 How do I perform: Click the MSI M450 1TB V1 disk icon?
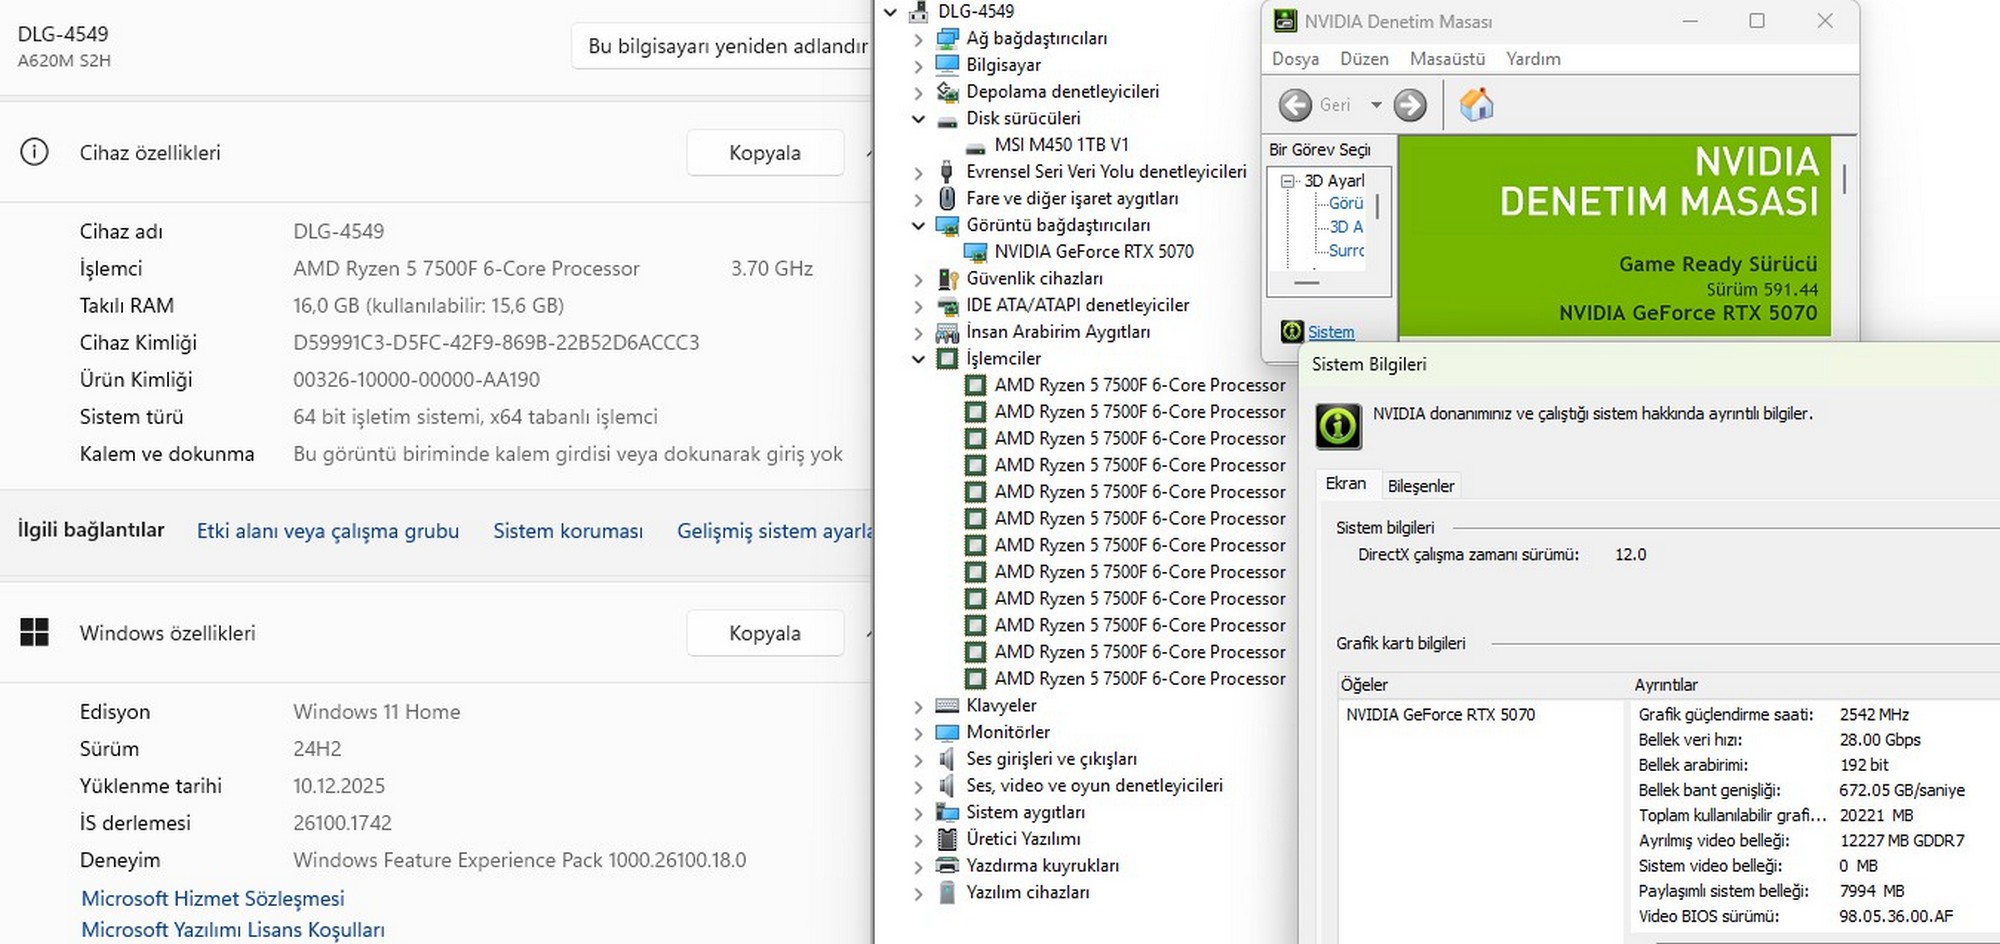(975, 146)
